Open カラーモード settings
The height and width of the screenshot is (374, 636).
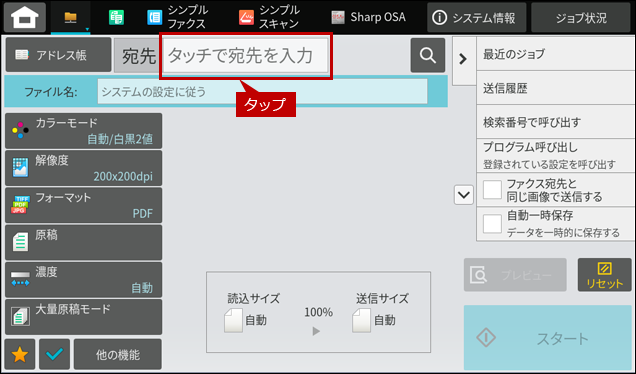pyautogui.click(x=84, y=131)
